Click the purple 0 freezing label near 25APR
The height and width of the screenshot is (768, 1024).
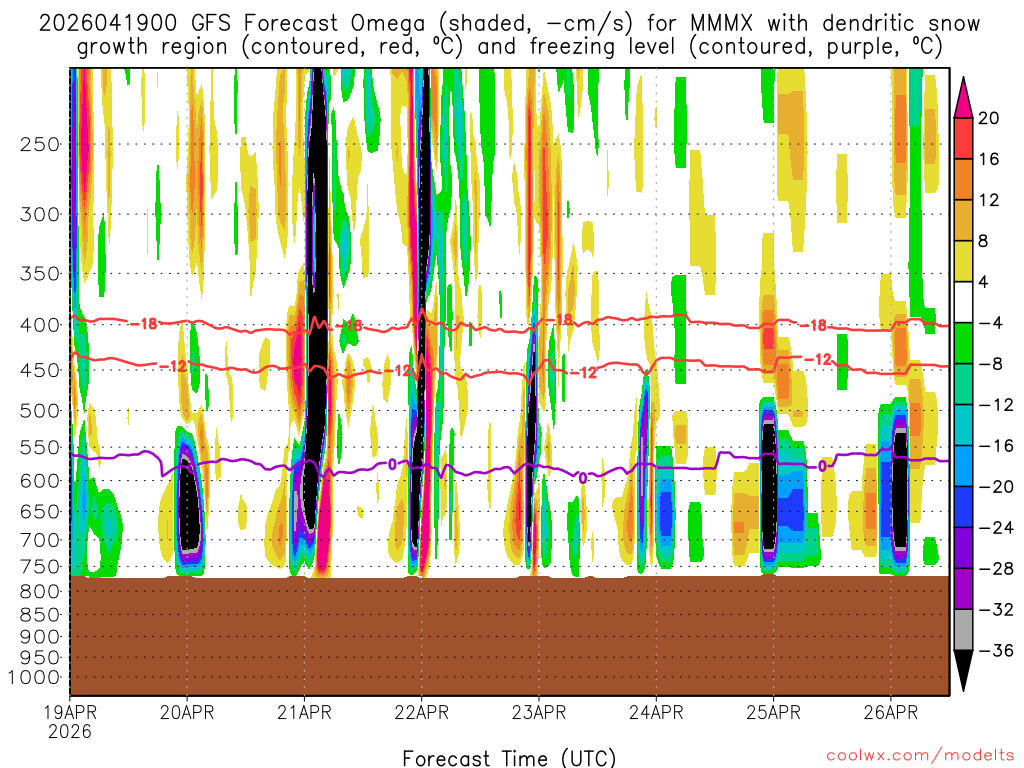pyautogui.click(x=822, y=466)
